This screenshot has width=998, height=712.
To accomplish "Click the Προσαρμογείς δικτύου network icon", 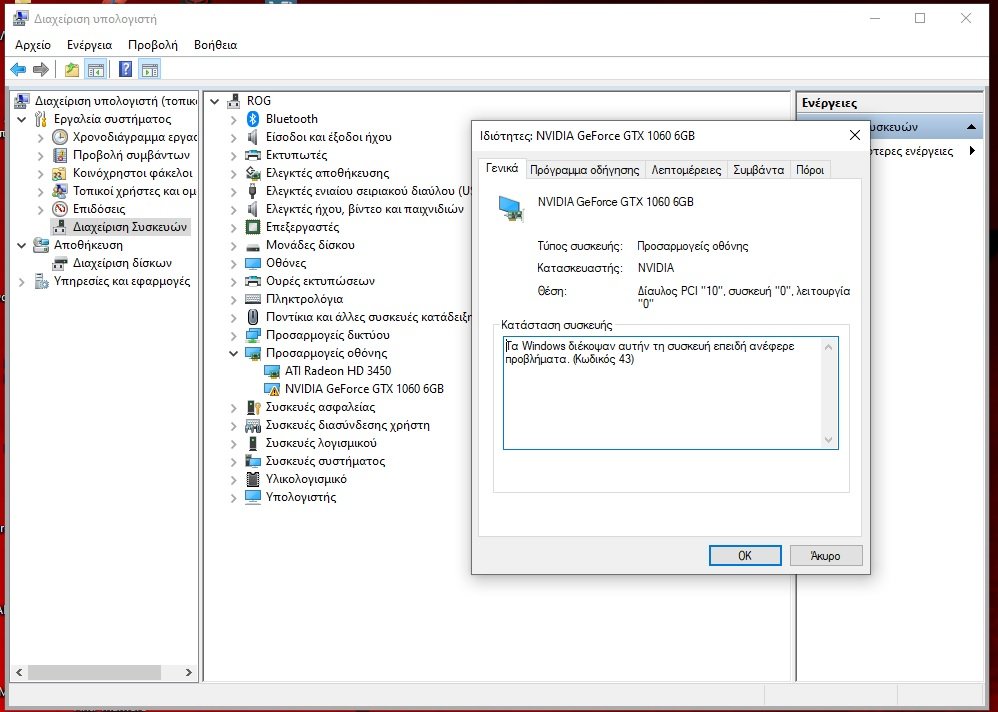I will click(x=253, y=335).
